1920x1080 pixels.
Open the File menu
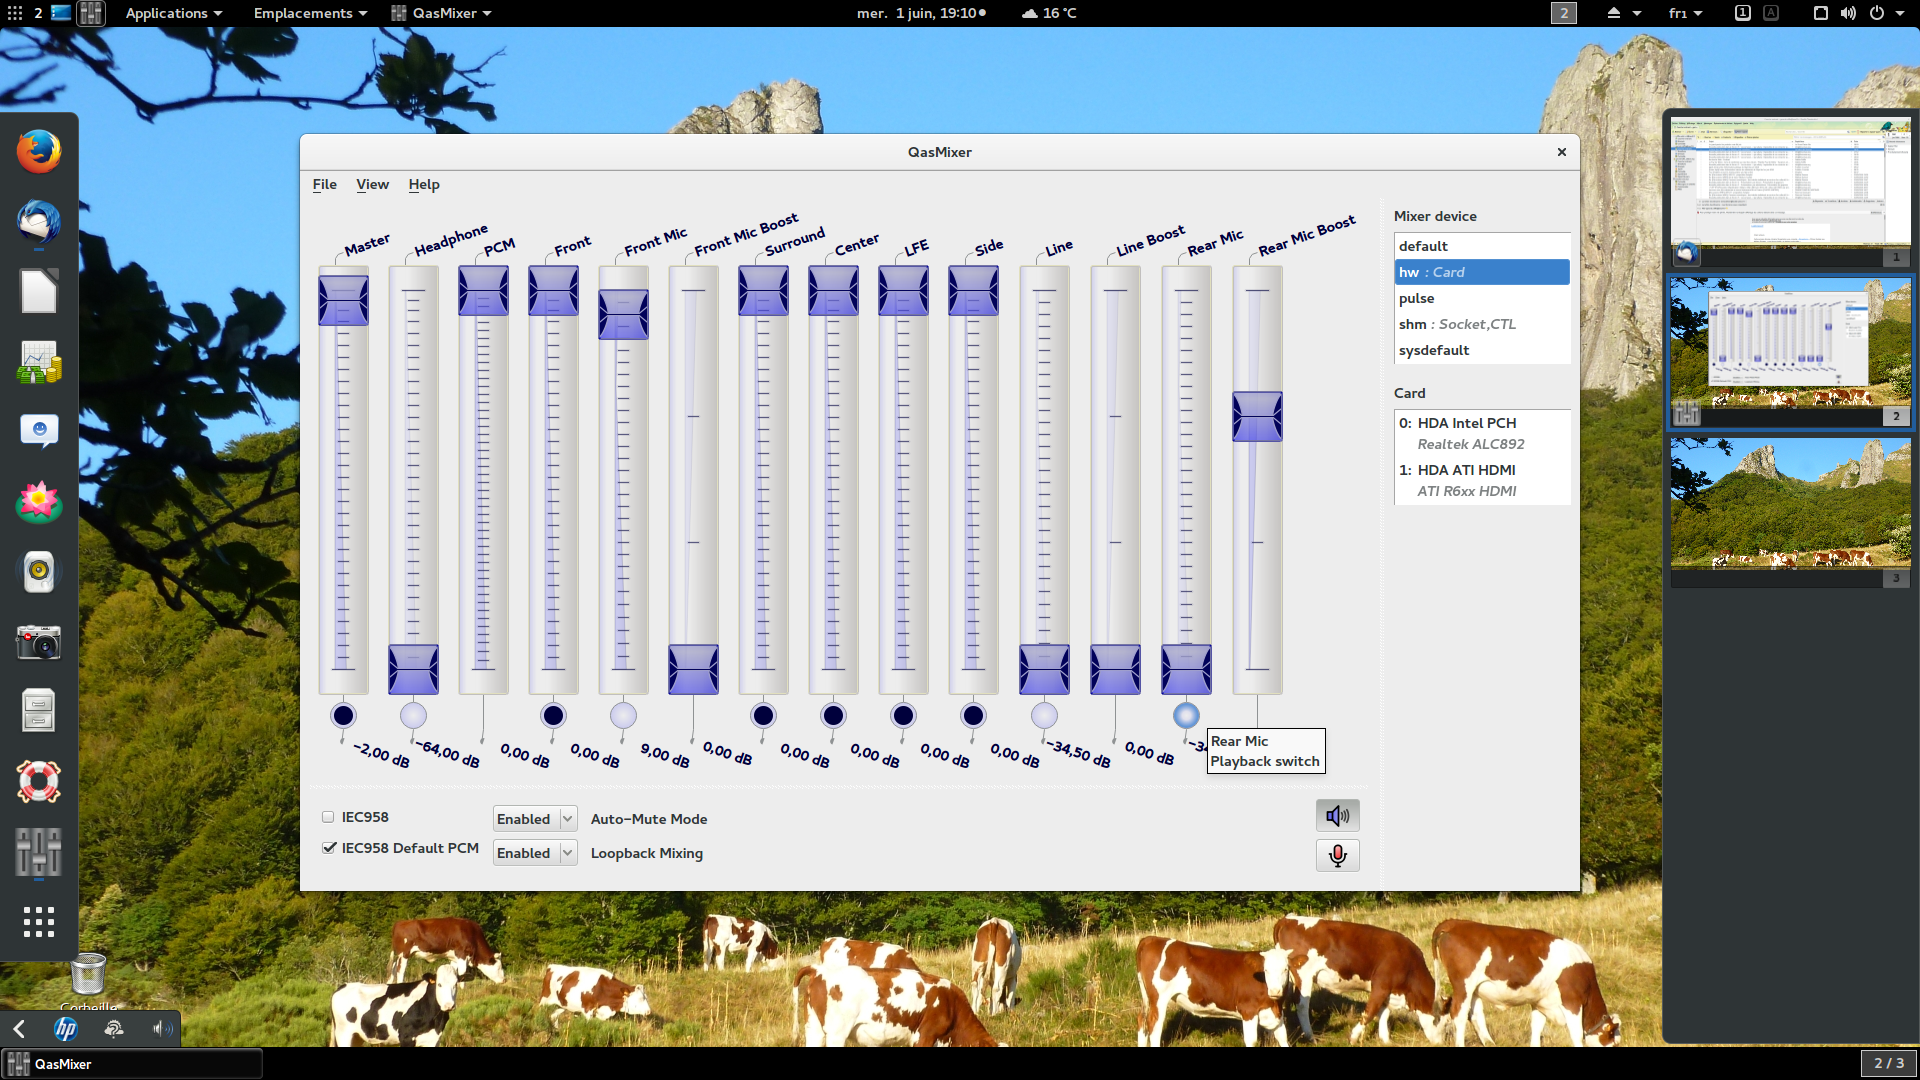(x=324, y=184)
